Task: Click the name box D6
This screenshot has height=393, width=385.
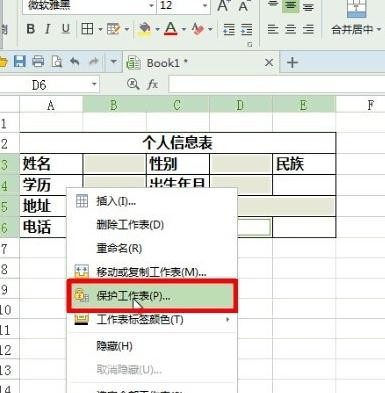Action: tap(39, 85)
